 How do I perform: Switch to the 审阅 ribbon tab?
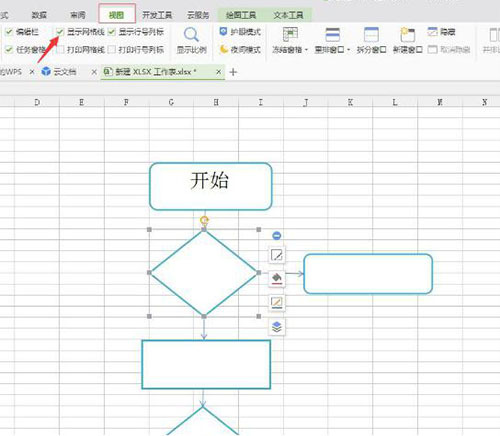point(78,15)
